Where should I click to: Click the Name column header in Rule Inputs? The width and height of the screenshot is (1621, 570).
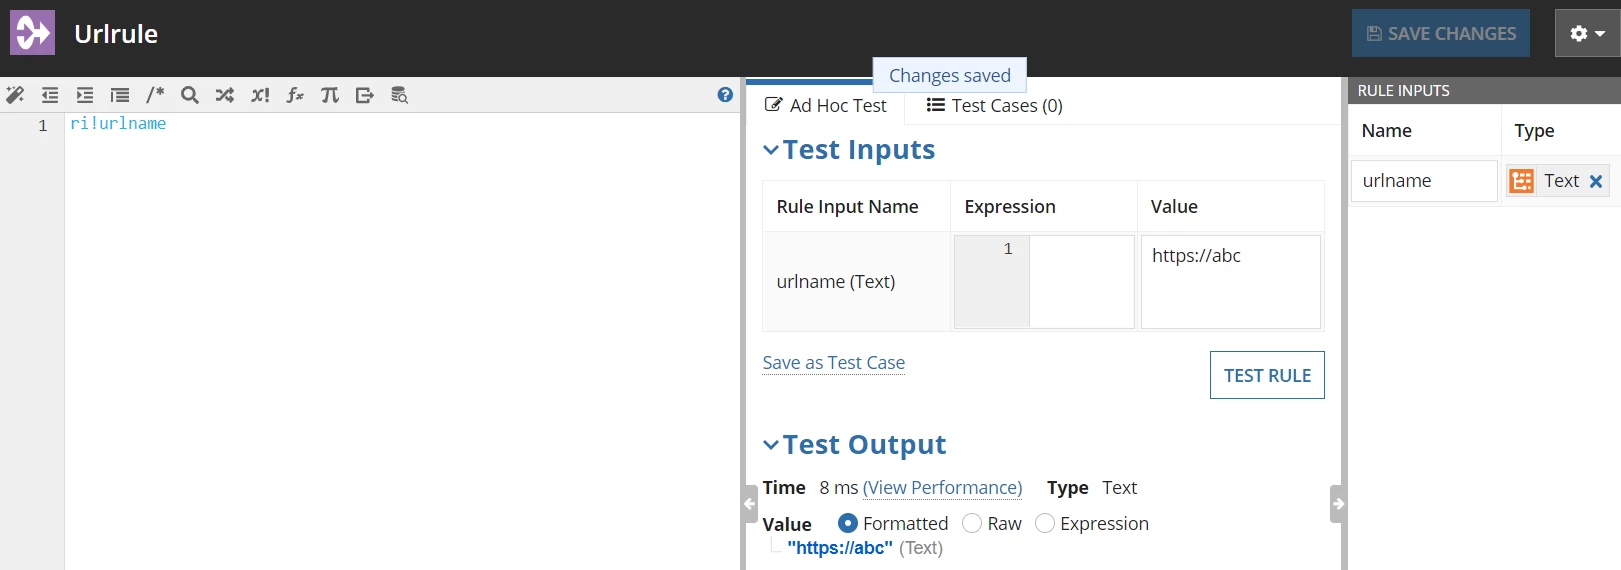(1387, 131)
